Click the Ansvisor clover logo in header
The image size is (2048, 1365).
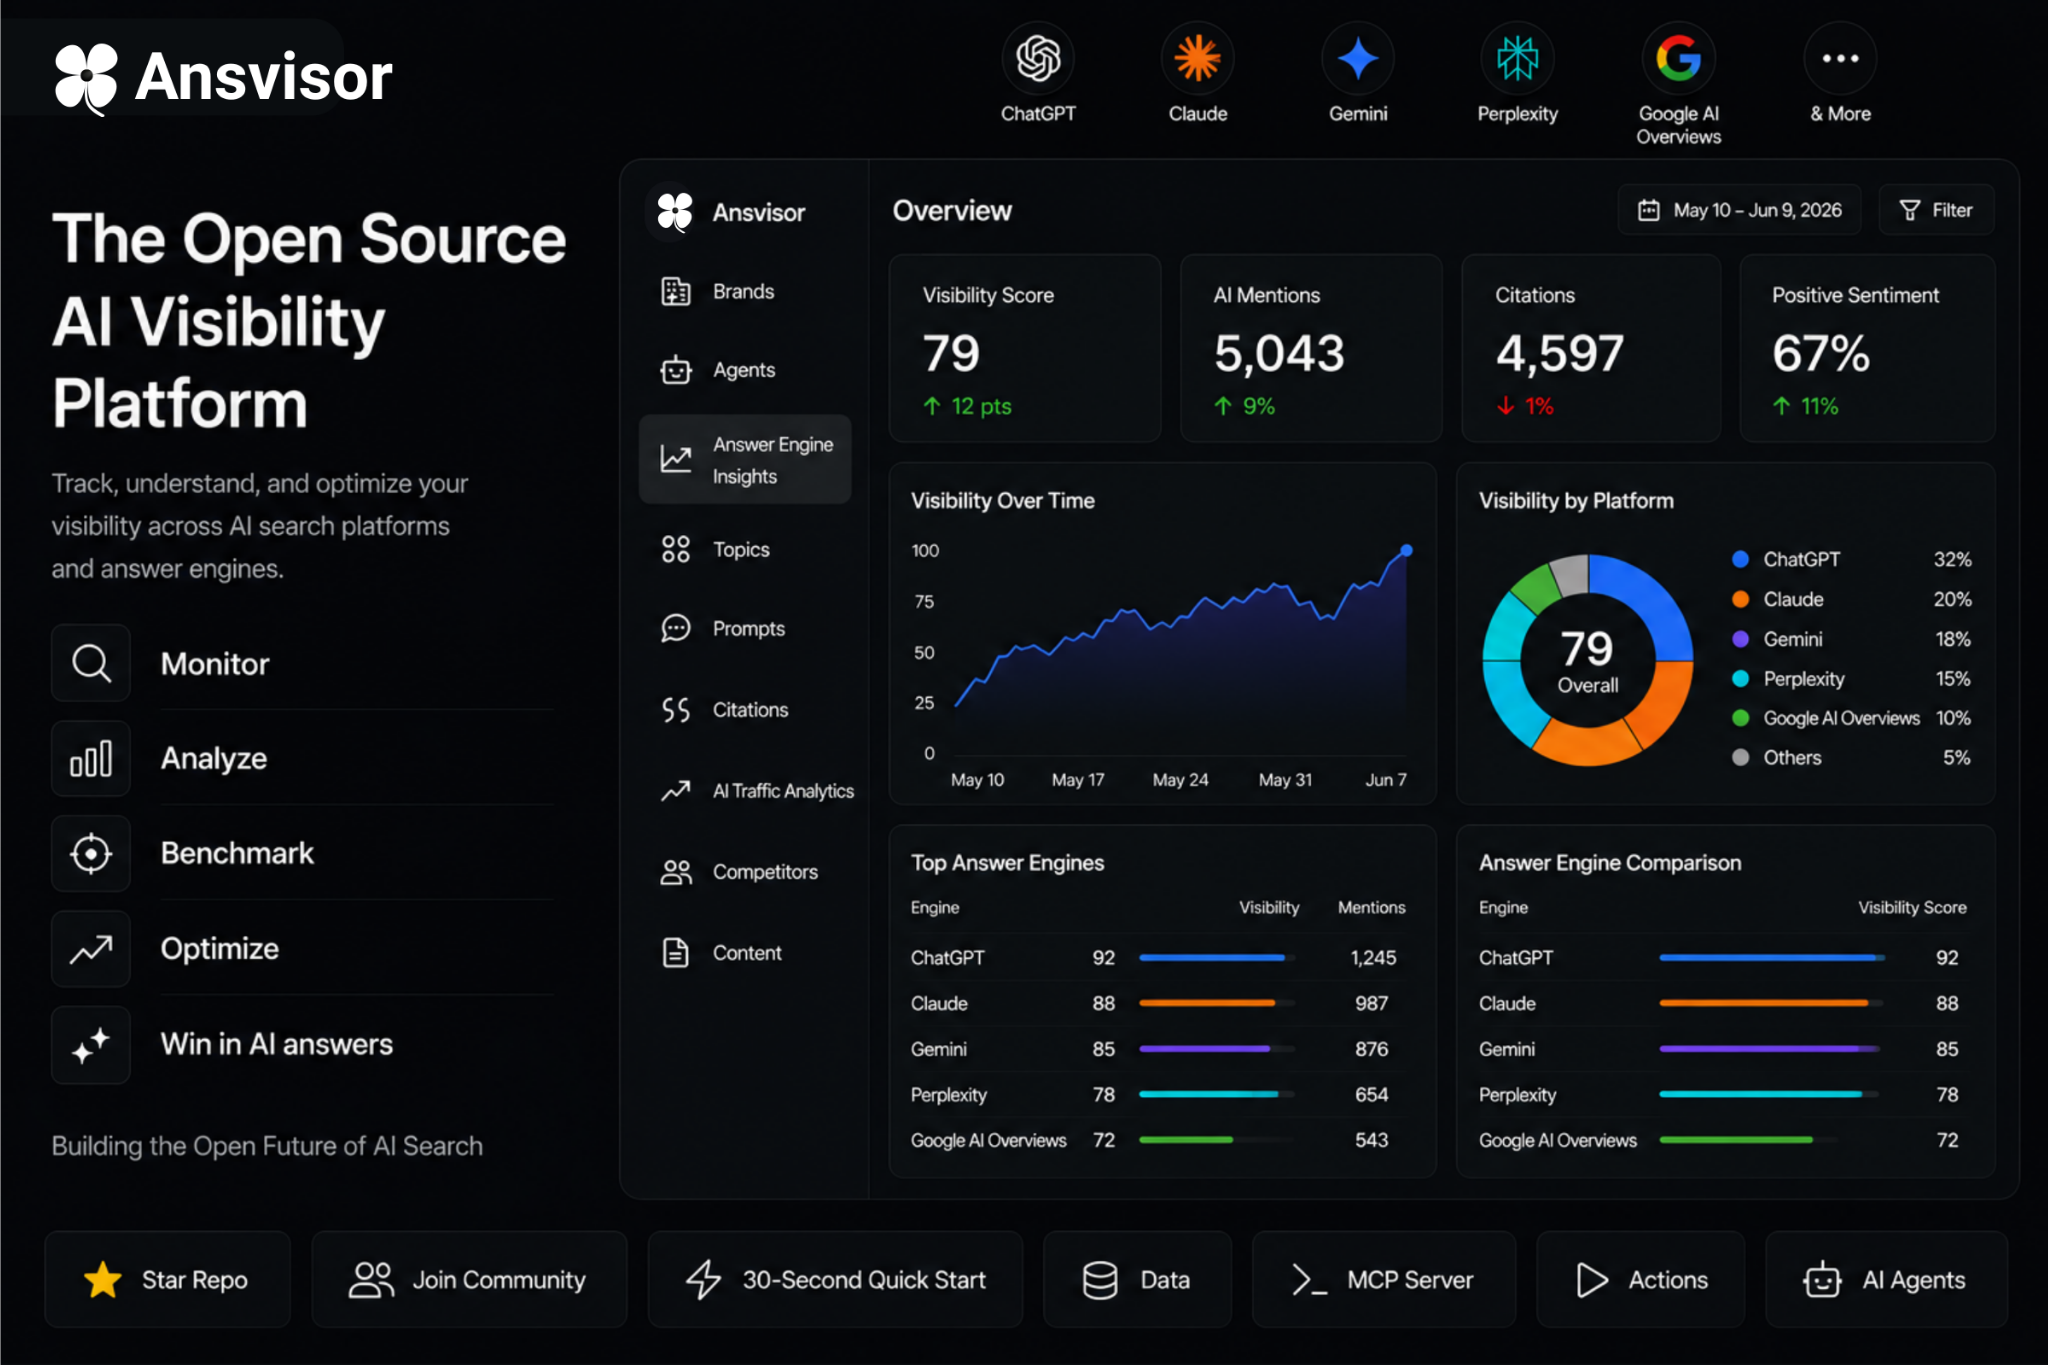pyautogui.click(x=86, y=78)
